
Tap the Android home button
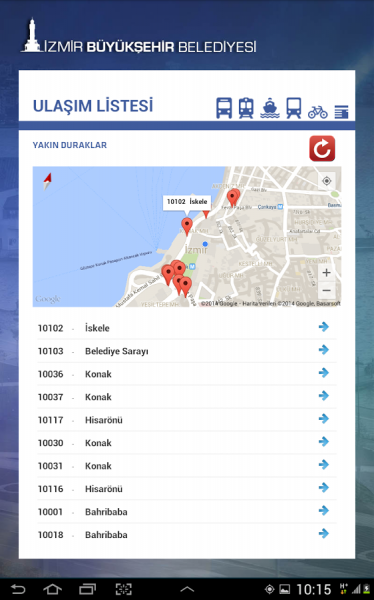[x=52, y=589]
